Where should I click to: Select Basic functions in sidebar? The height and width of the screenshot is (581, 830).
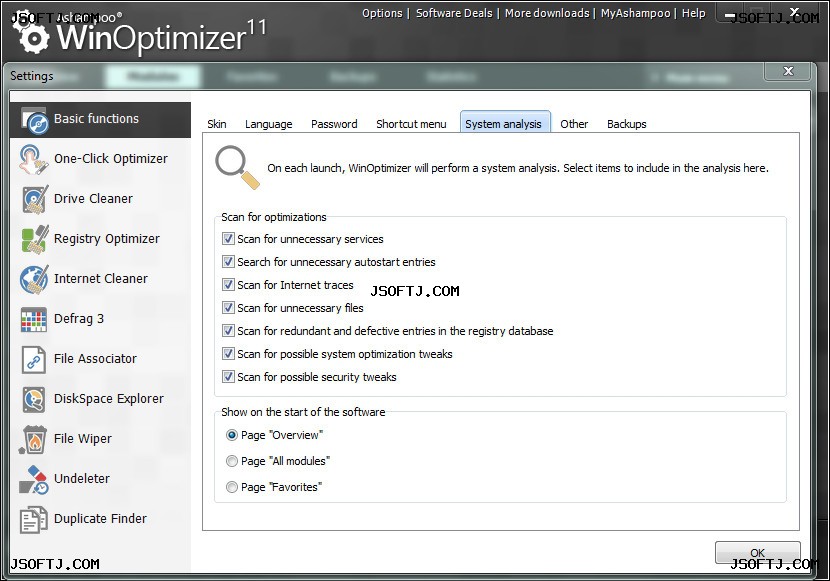[x=101, y=120]
